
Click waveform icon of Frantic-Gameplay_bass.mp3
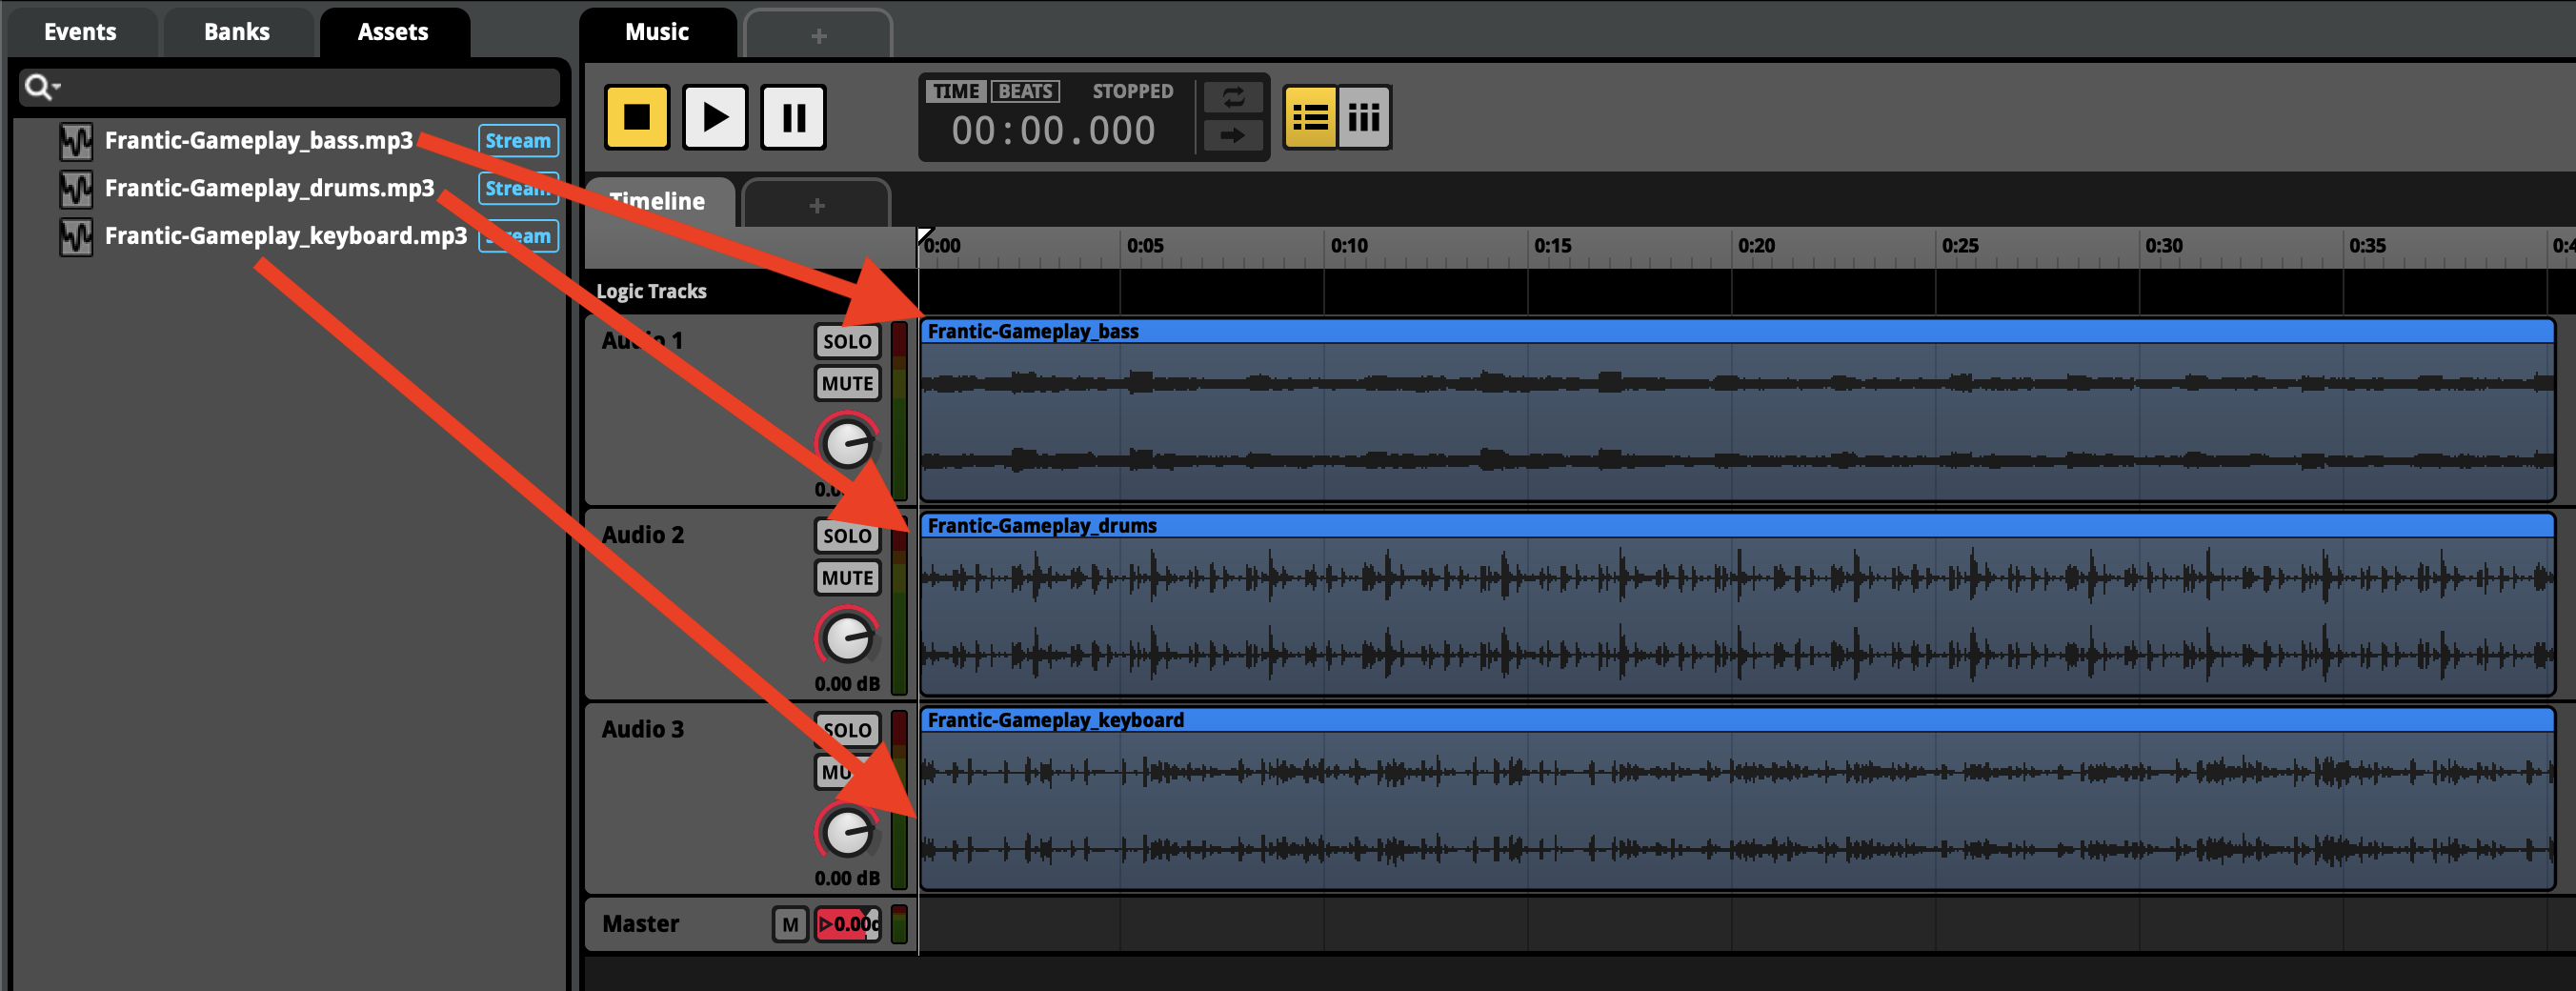75,141
